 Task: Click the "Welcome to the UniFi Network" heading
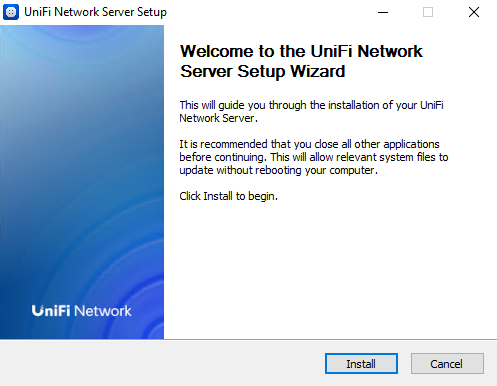(301, 61)
